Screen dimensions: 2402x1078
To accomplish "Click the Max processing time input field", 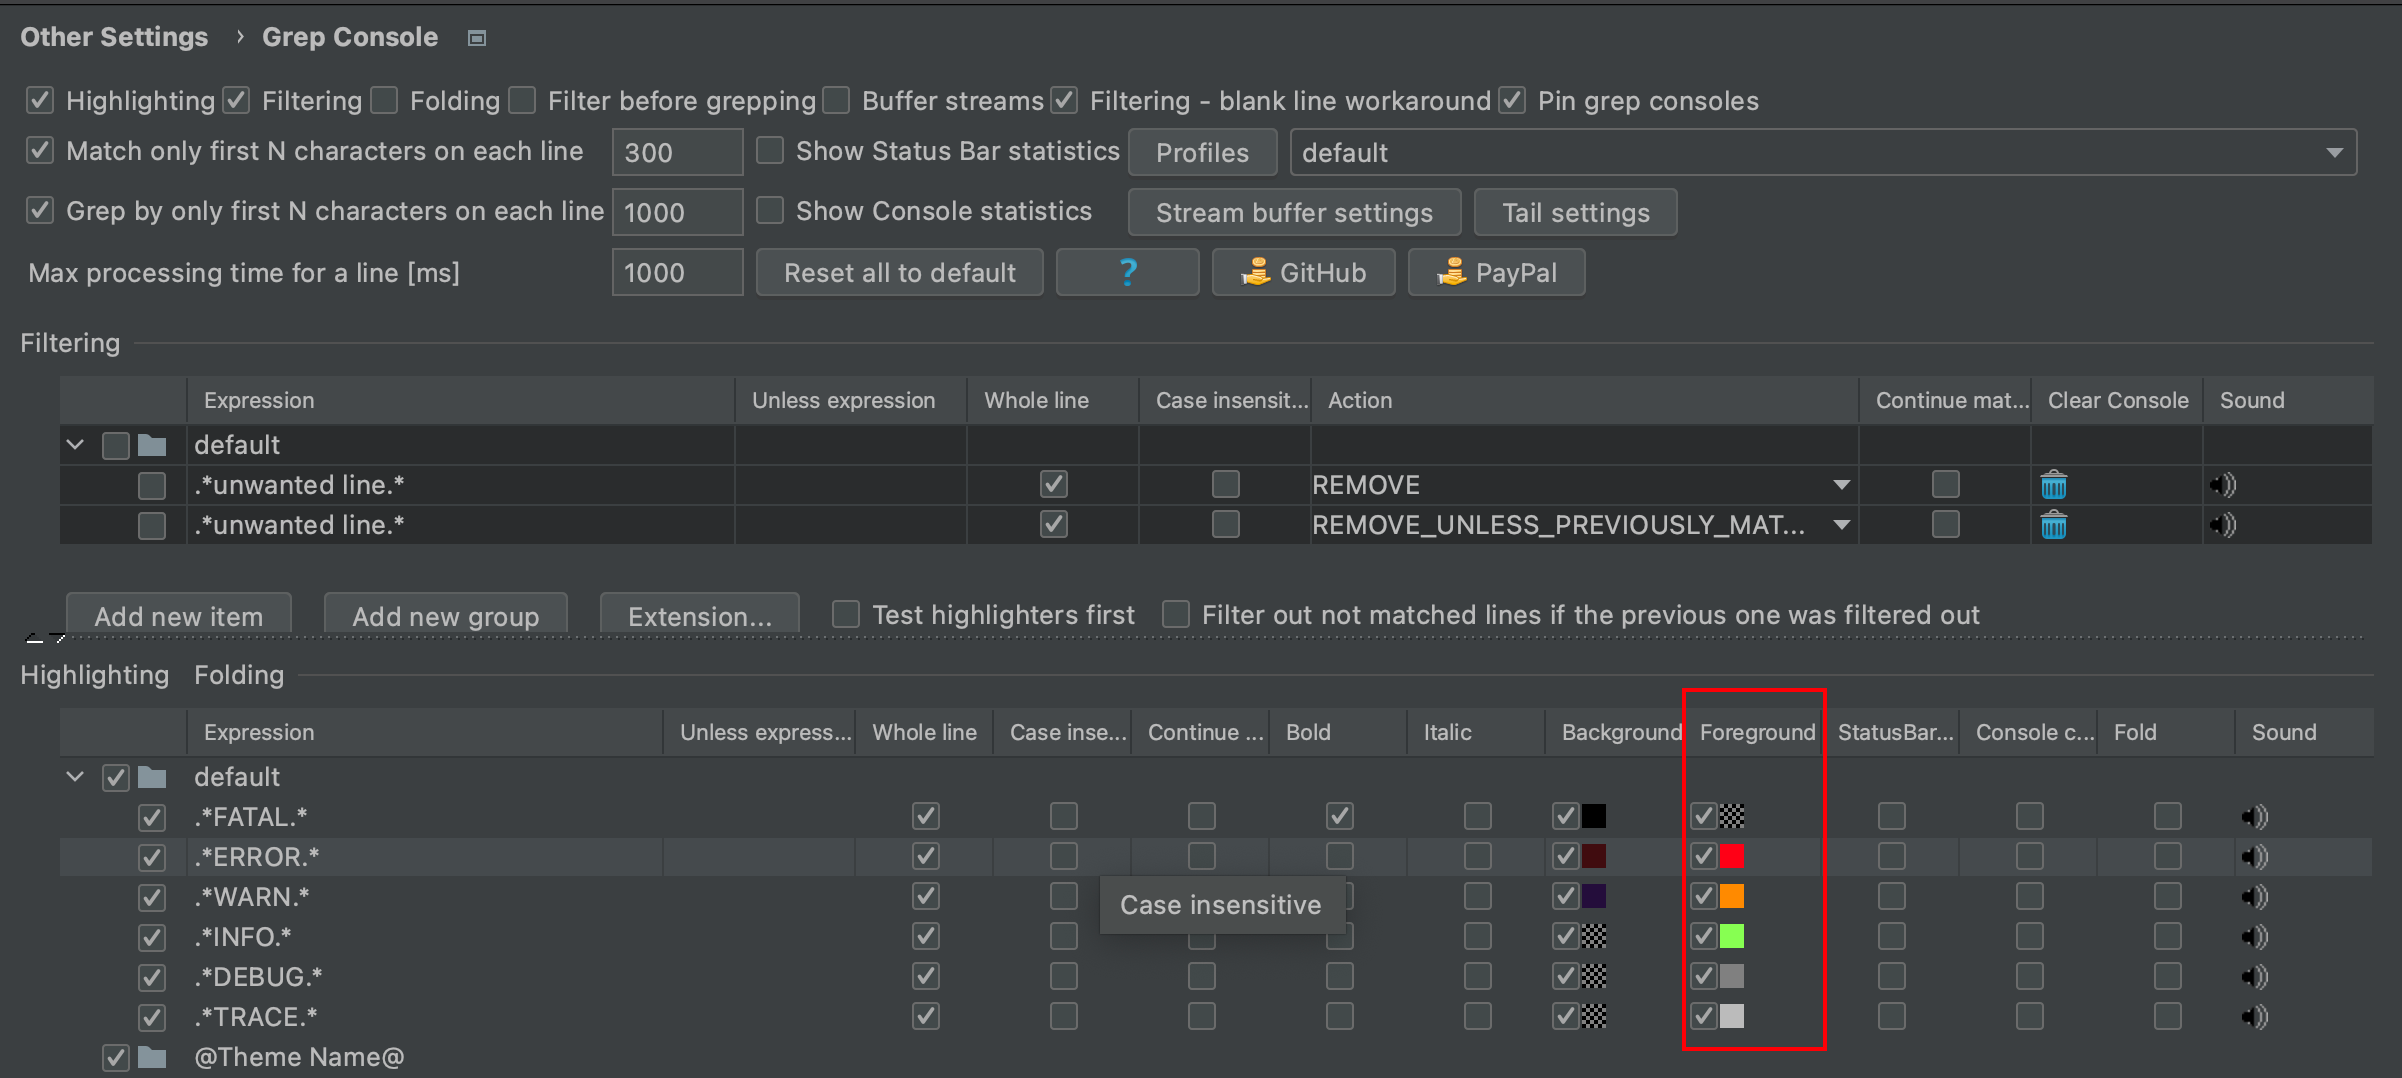I will (x=677, y=272).
